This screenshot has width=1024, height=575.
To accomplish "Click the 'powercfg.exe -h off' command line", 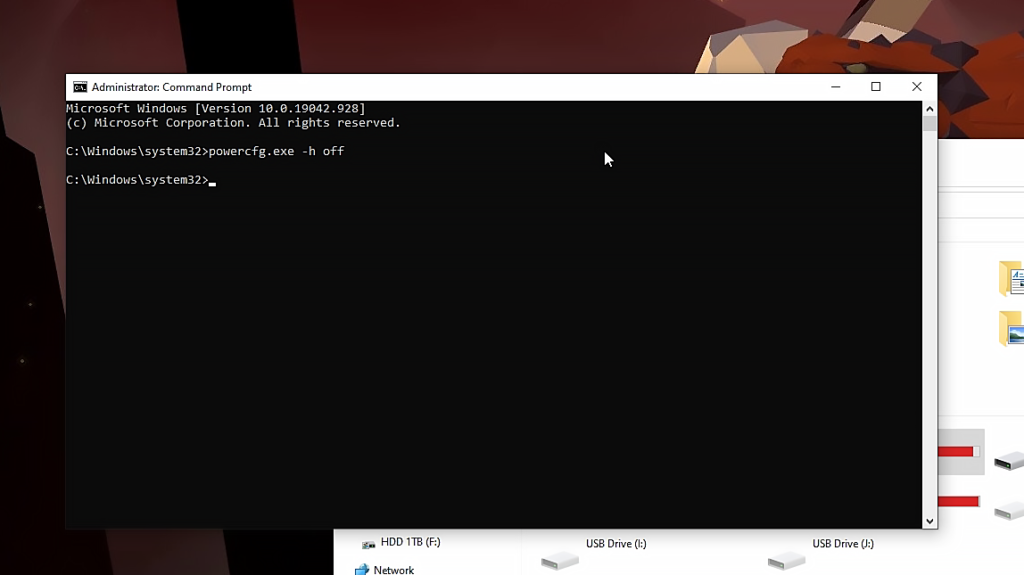I will pos(205,151).
